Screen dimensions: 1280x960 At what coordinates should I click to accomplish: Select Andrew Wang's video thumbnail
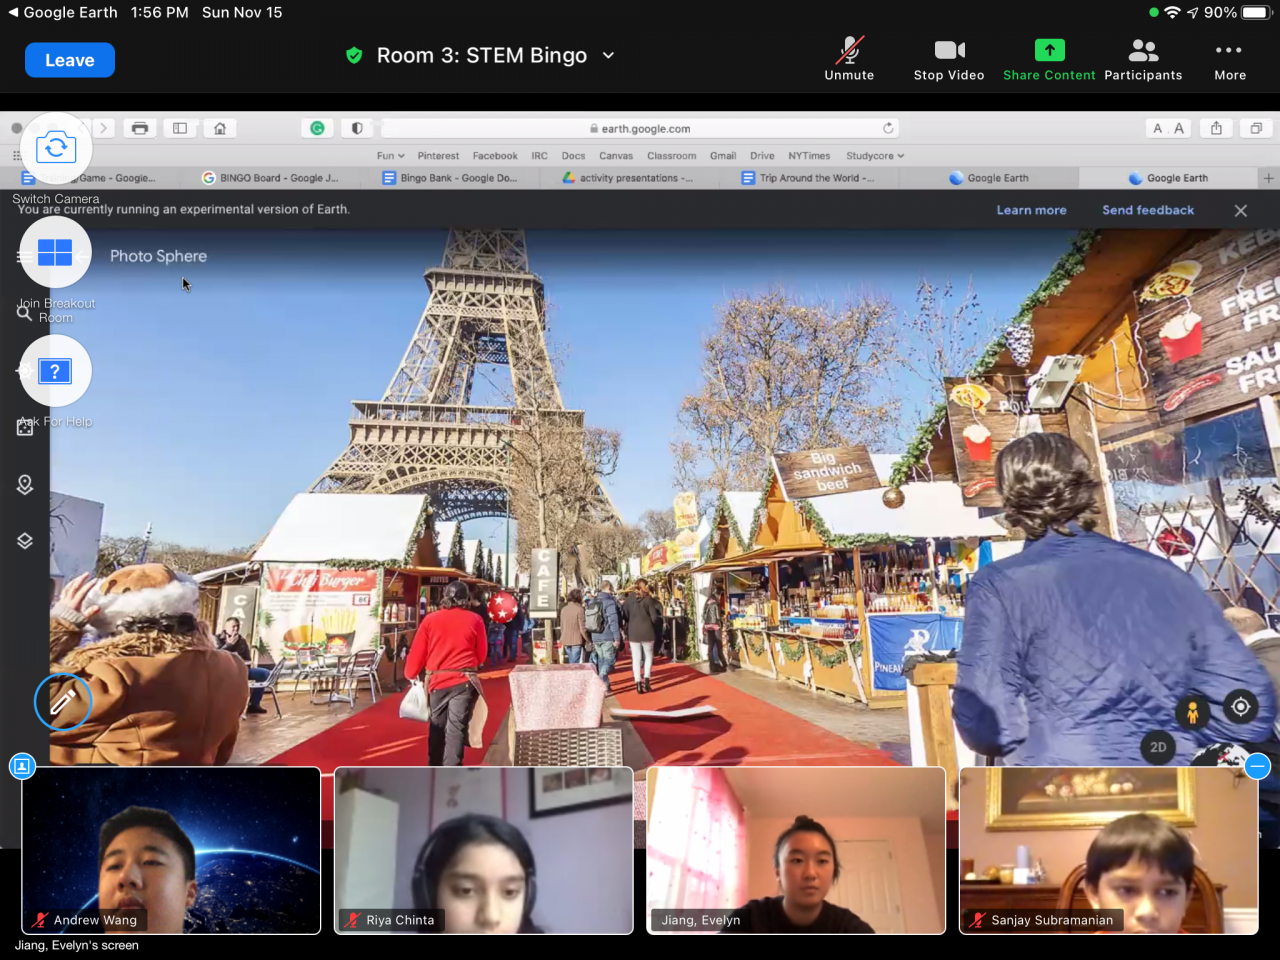pos(171,850)
